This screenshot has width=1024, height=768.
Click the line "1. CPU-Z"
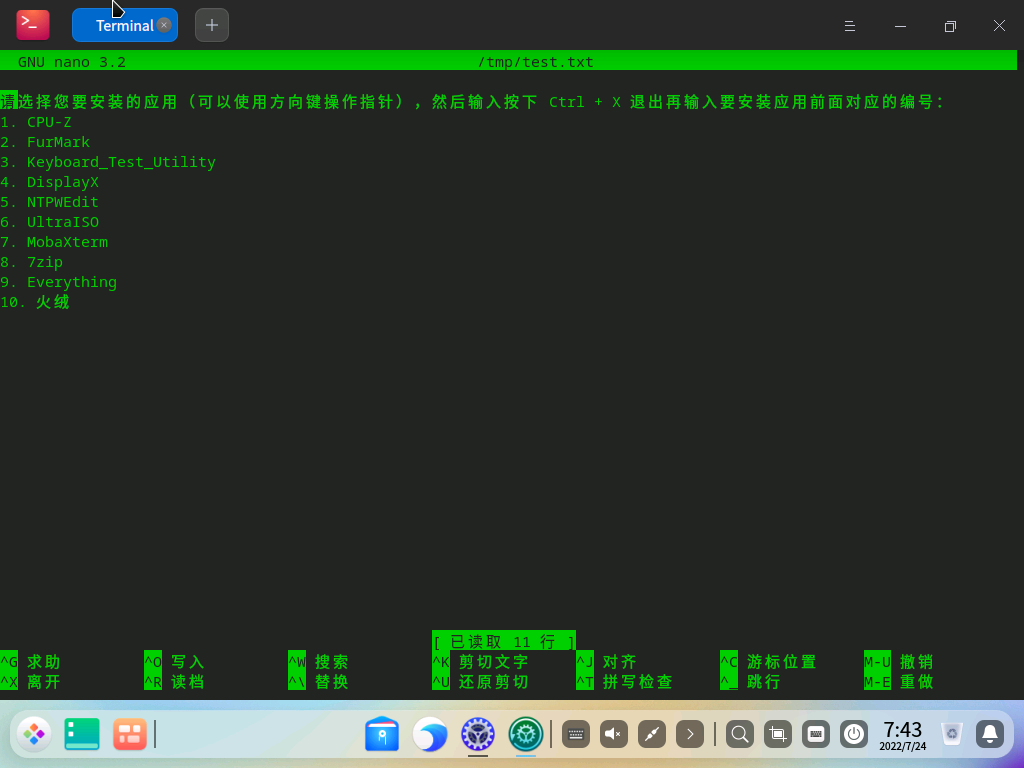36,122
